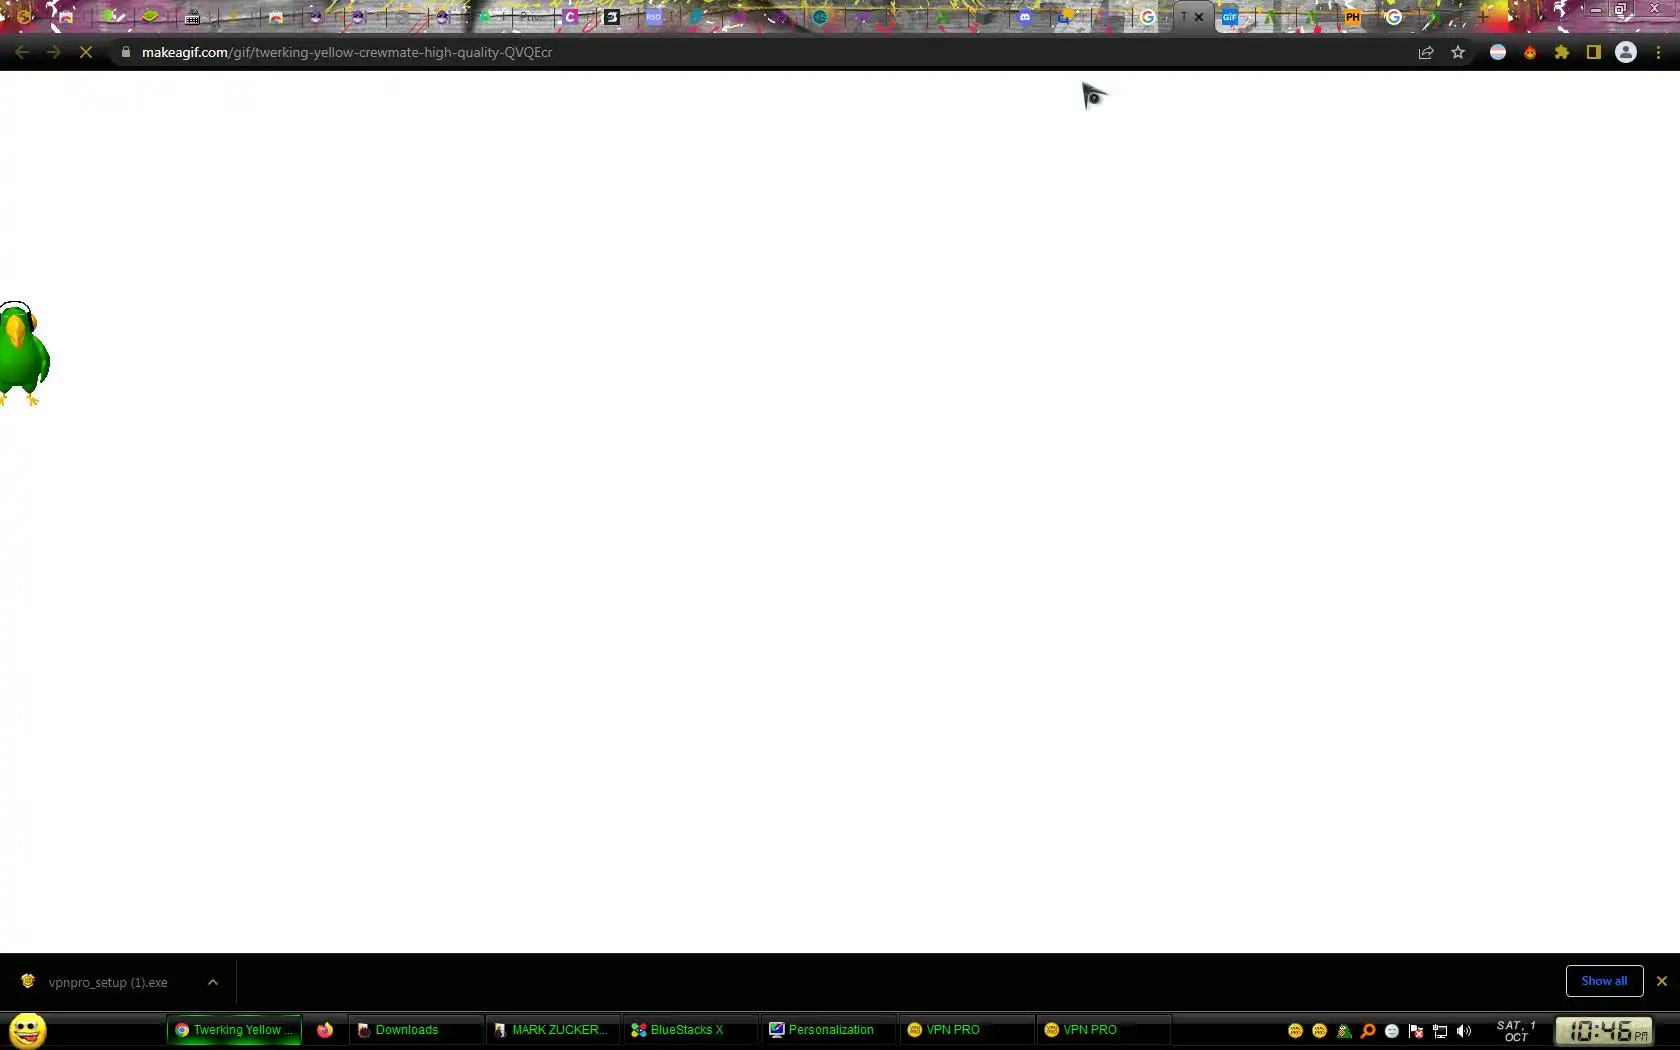Screen dimensions: 1680x1050
Task: Show all downloads
Action: (x=1604, y=981)
